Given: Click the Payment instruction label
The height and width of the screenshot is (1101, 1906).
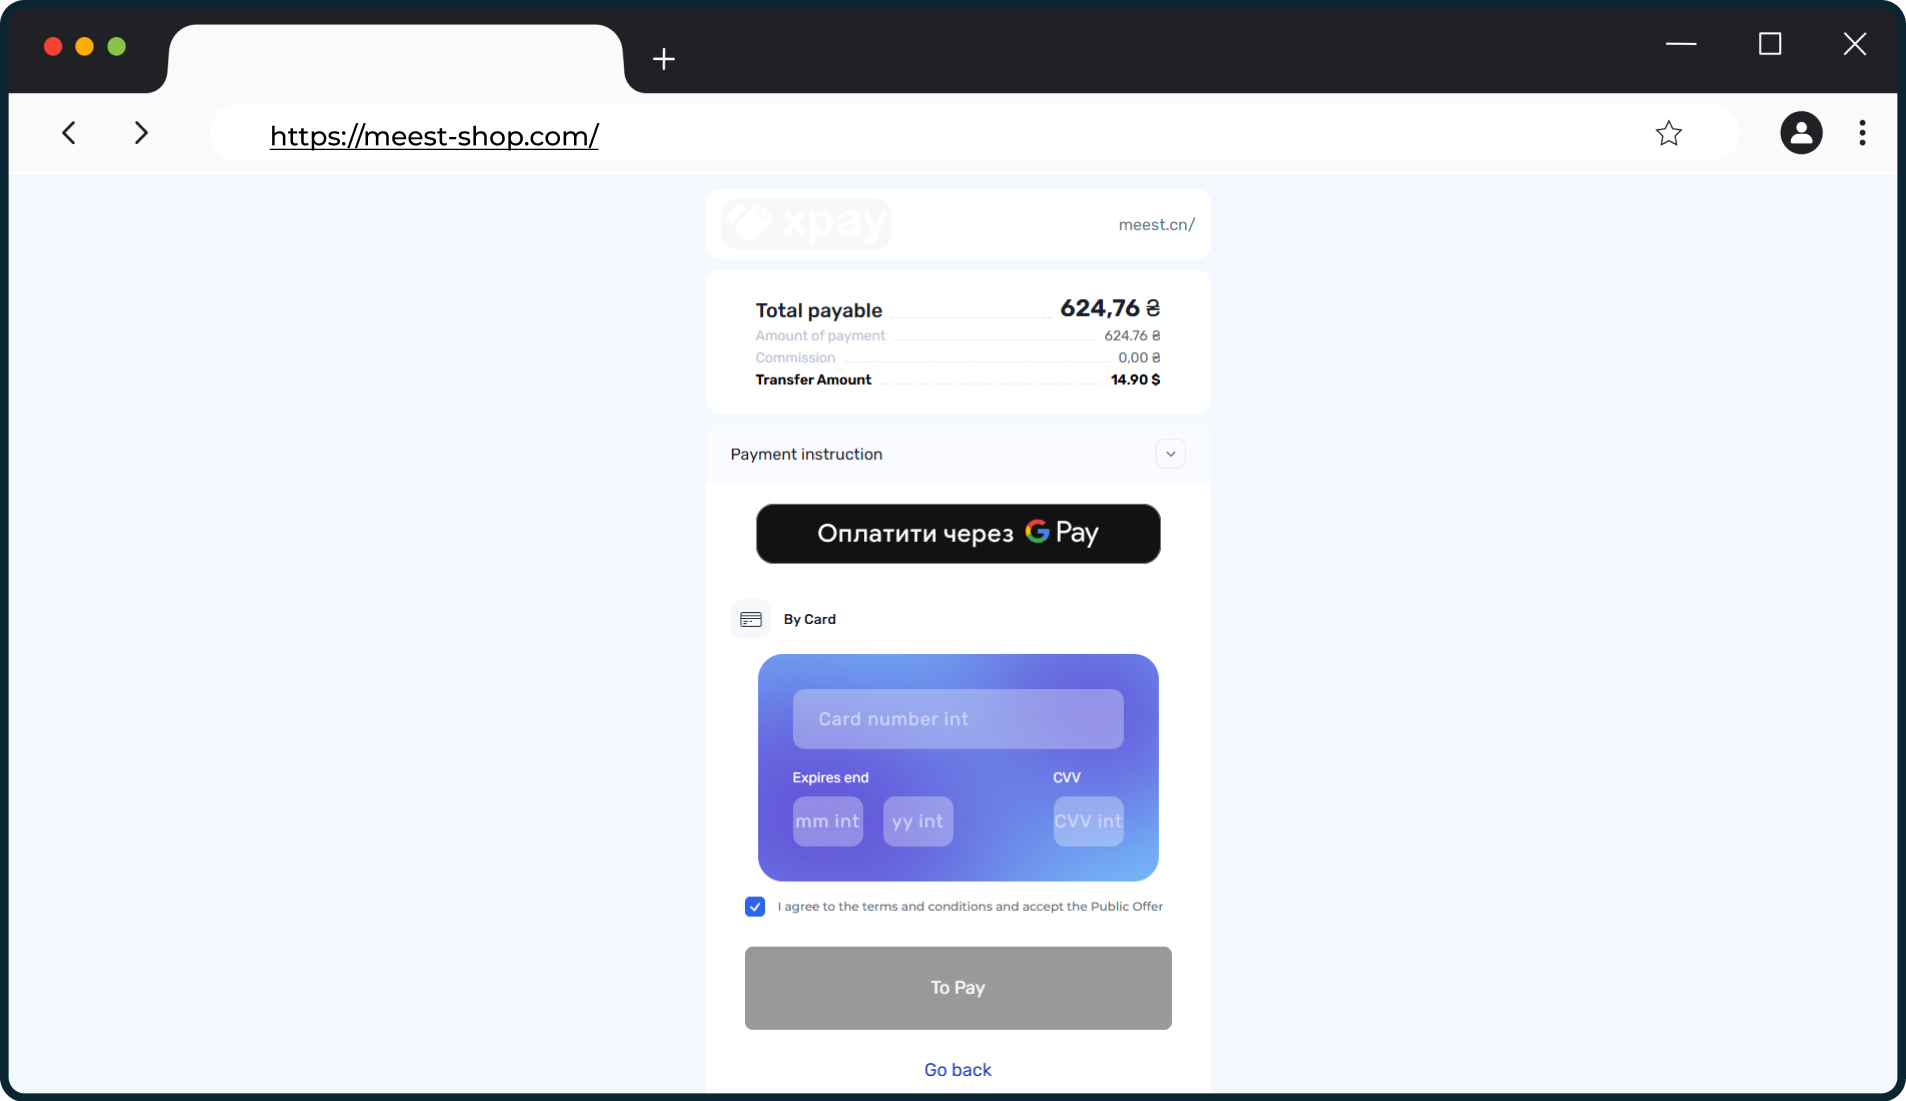Looking at the screenshot, I should click(x=806, y=454).
